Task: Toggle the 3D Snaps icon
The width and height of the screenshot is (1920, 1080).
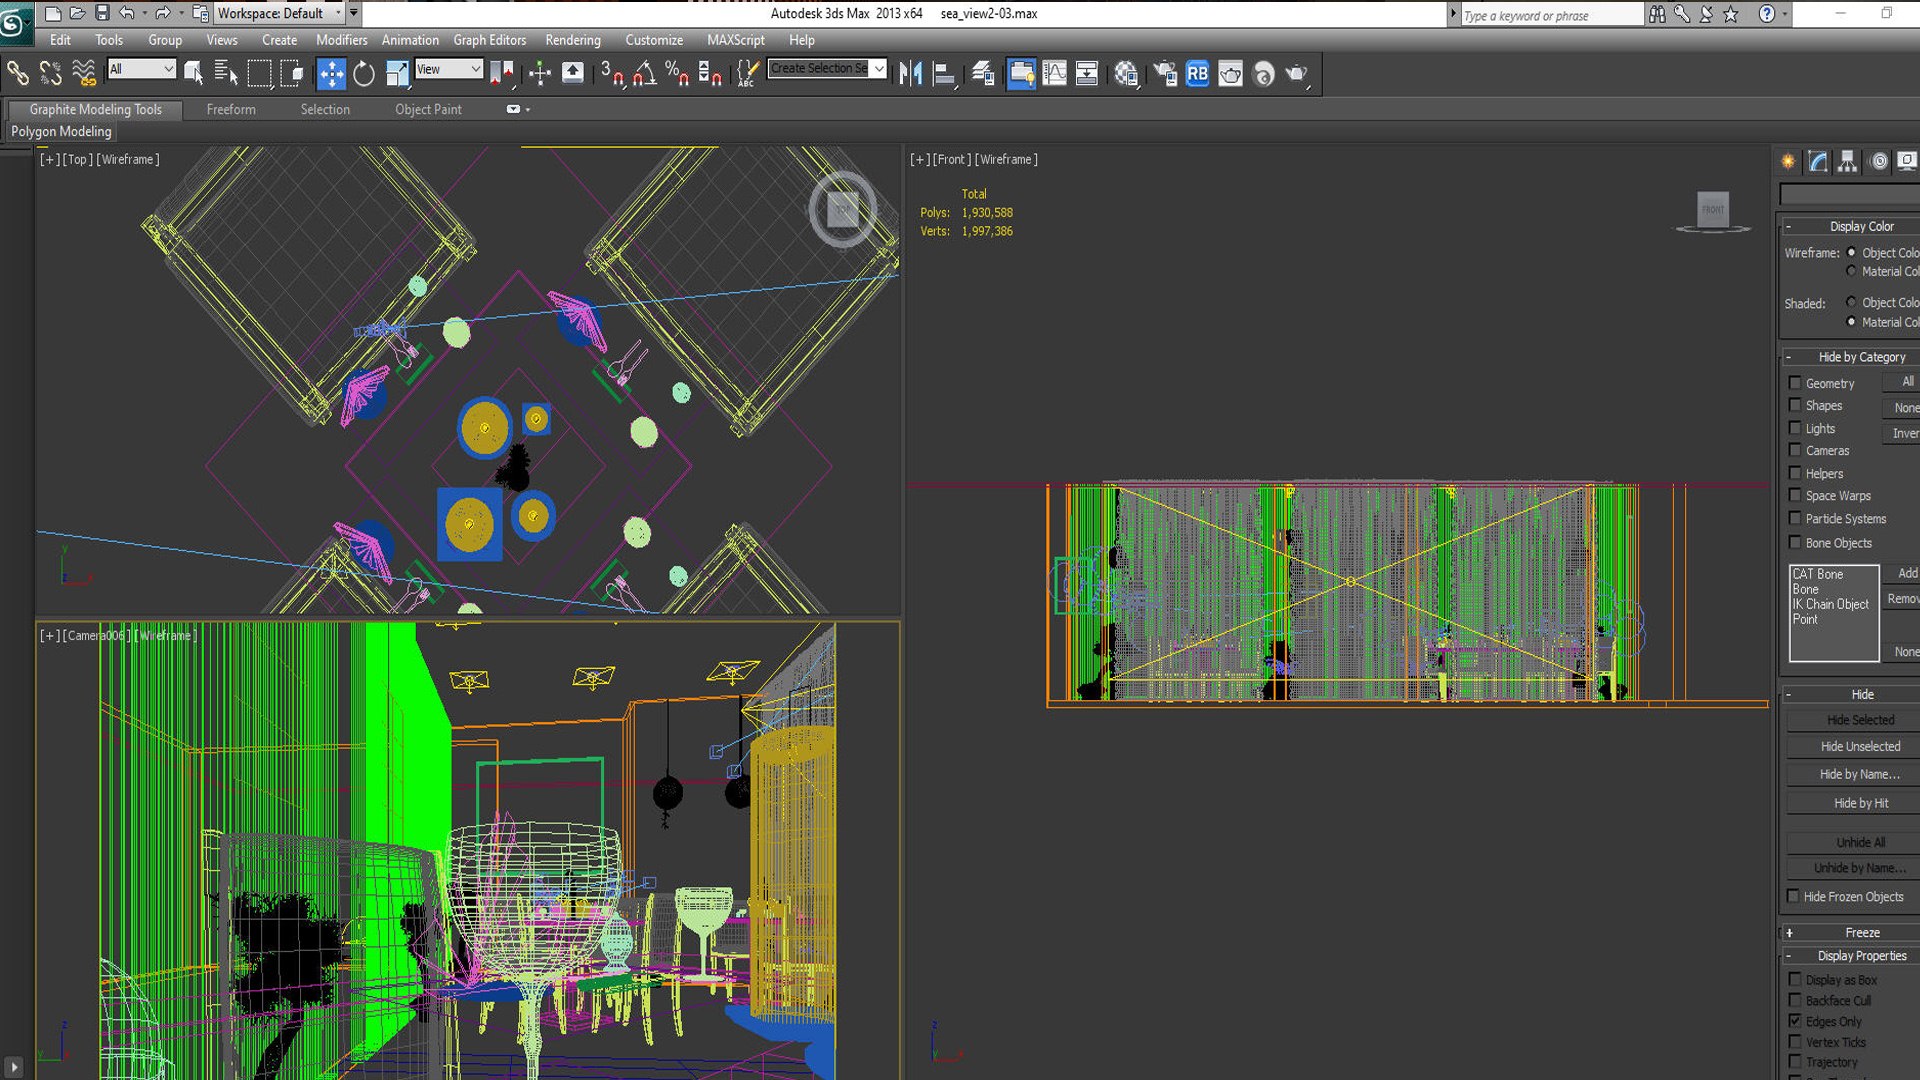Action: tap(612, 73)
